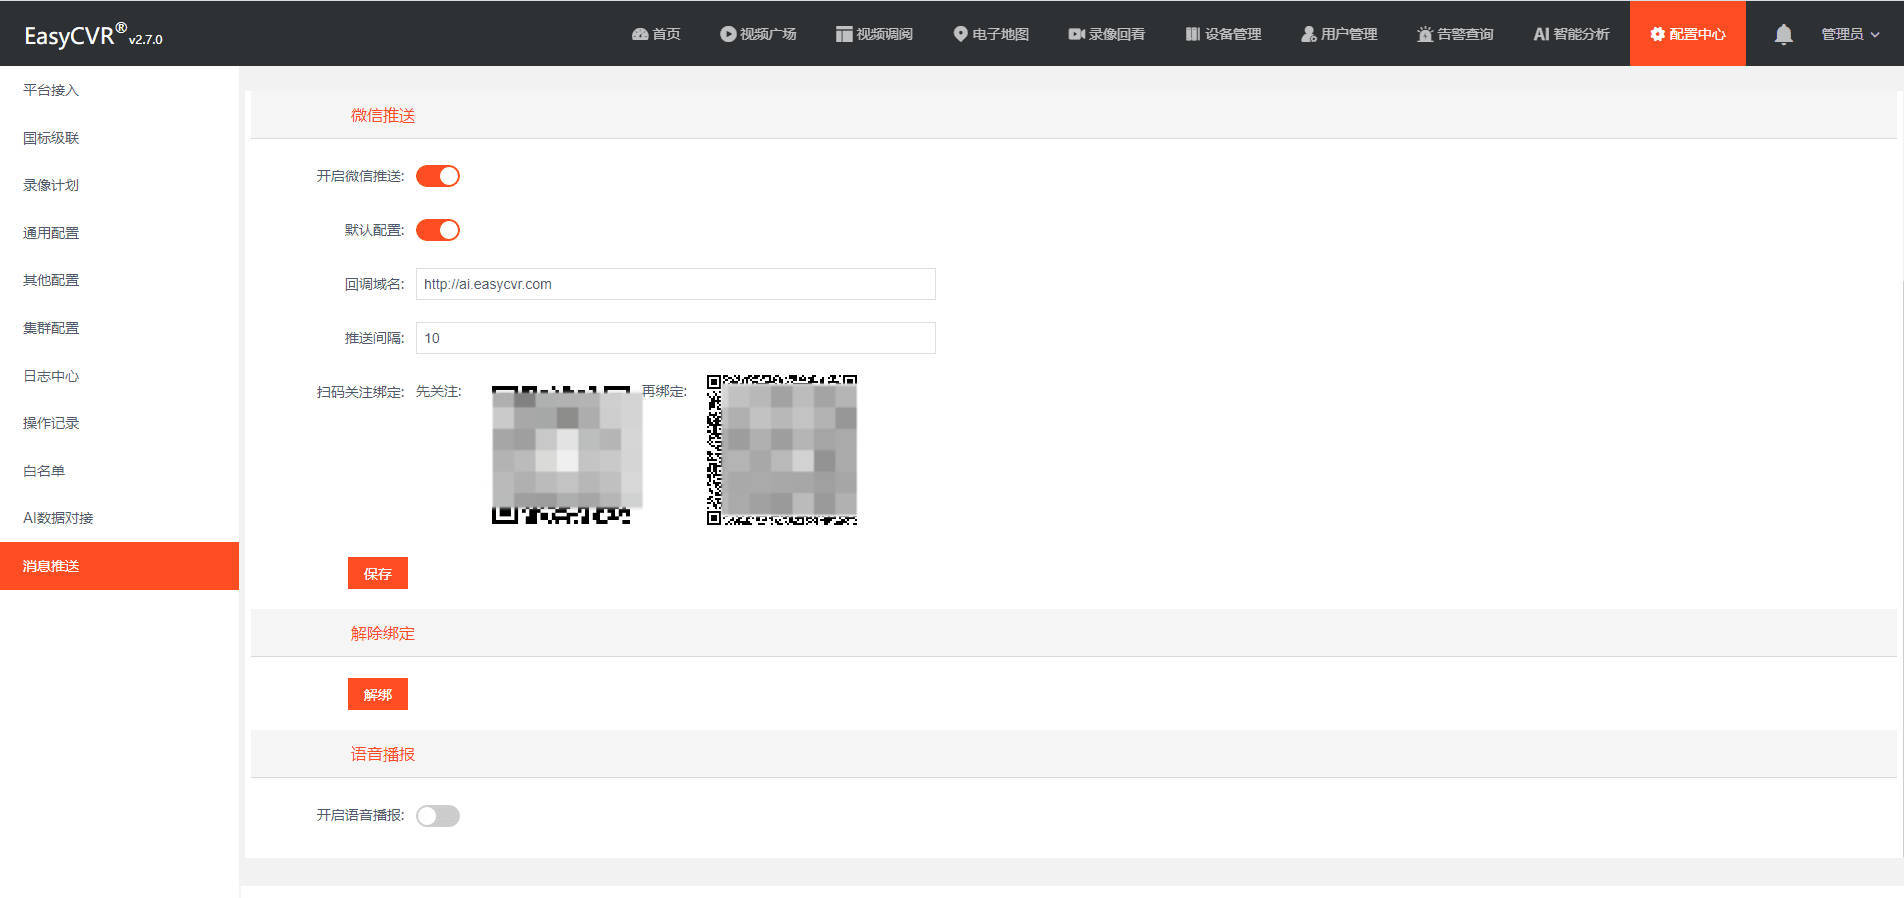Open the 视频广场 nav item
Image resolution: width=1904 pixels, height=898 pixels.
758,34
